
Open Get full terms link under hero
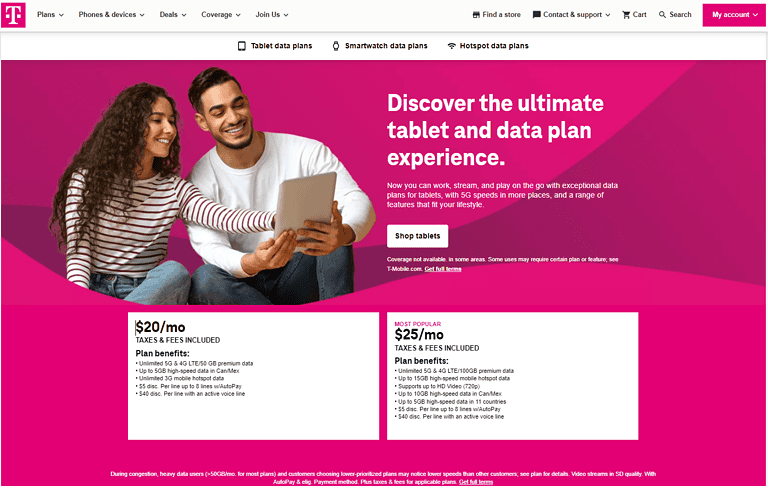tap(443, 269)
